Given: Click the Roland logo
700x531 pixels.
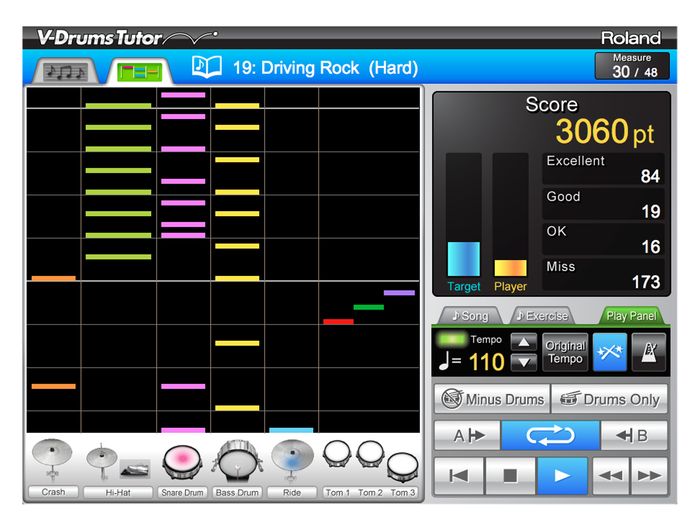Looking at the screenshot, I should pyautogui.click(x=631, y=38).
